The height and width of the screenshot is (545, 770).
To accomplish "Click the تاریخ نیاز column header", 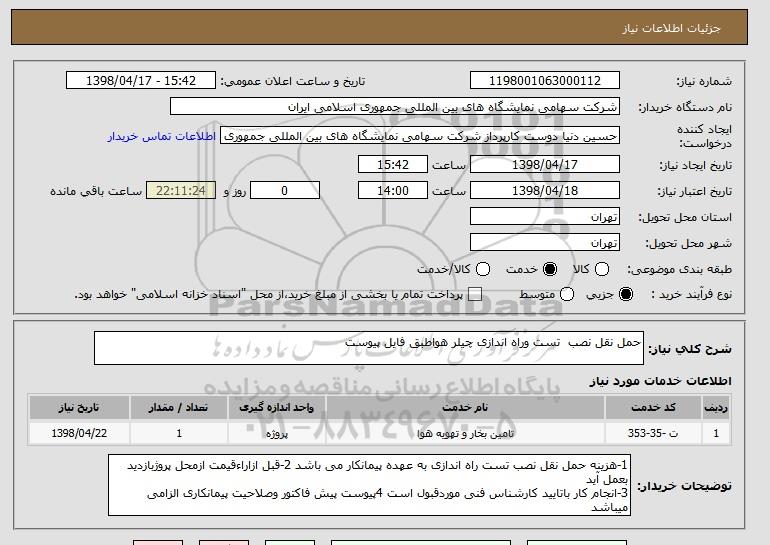I will (79, 408).
